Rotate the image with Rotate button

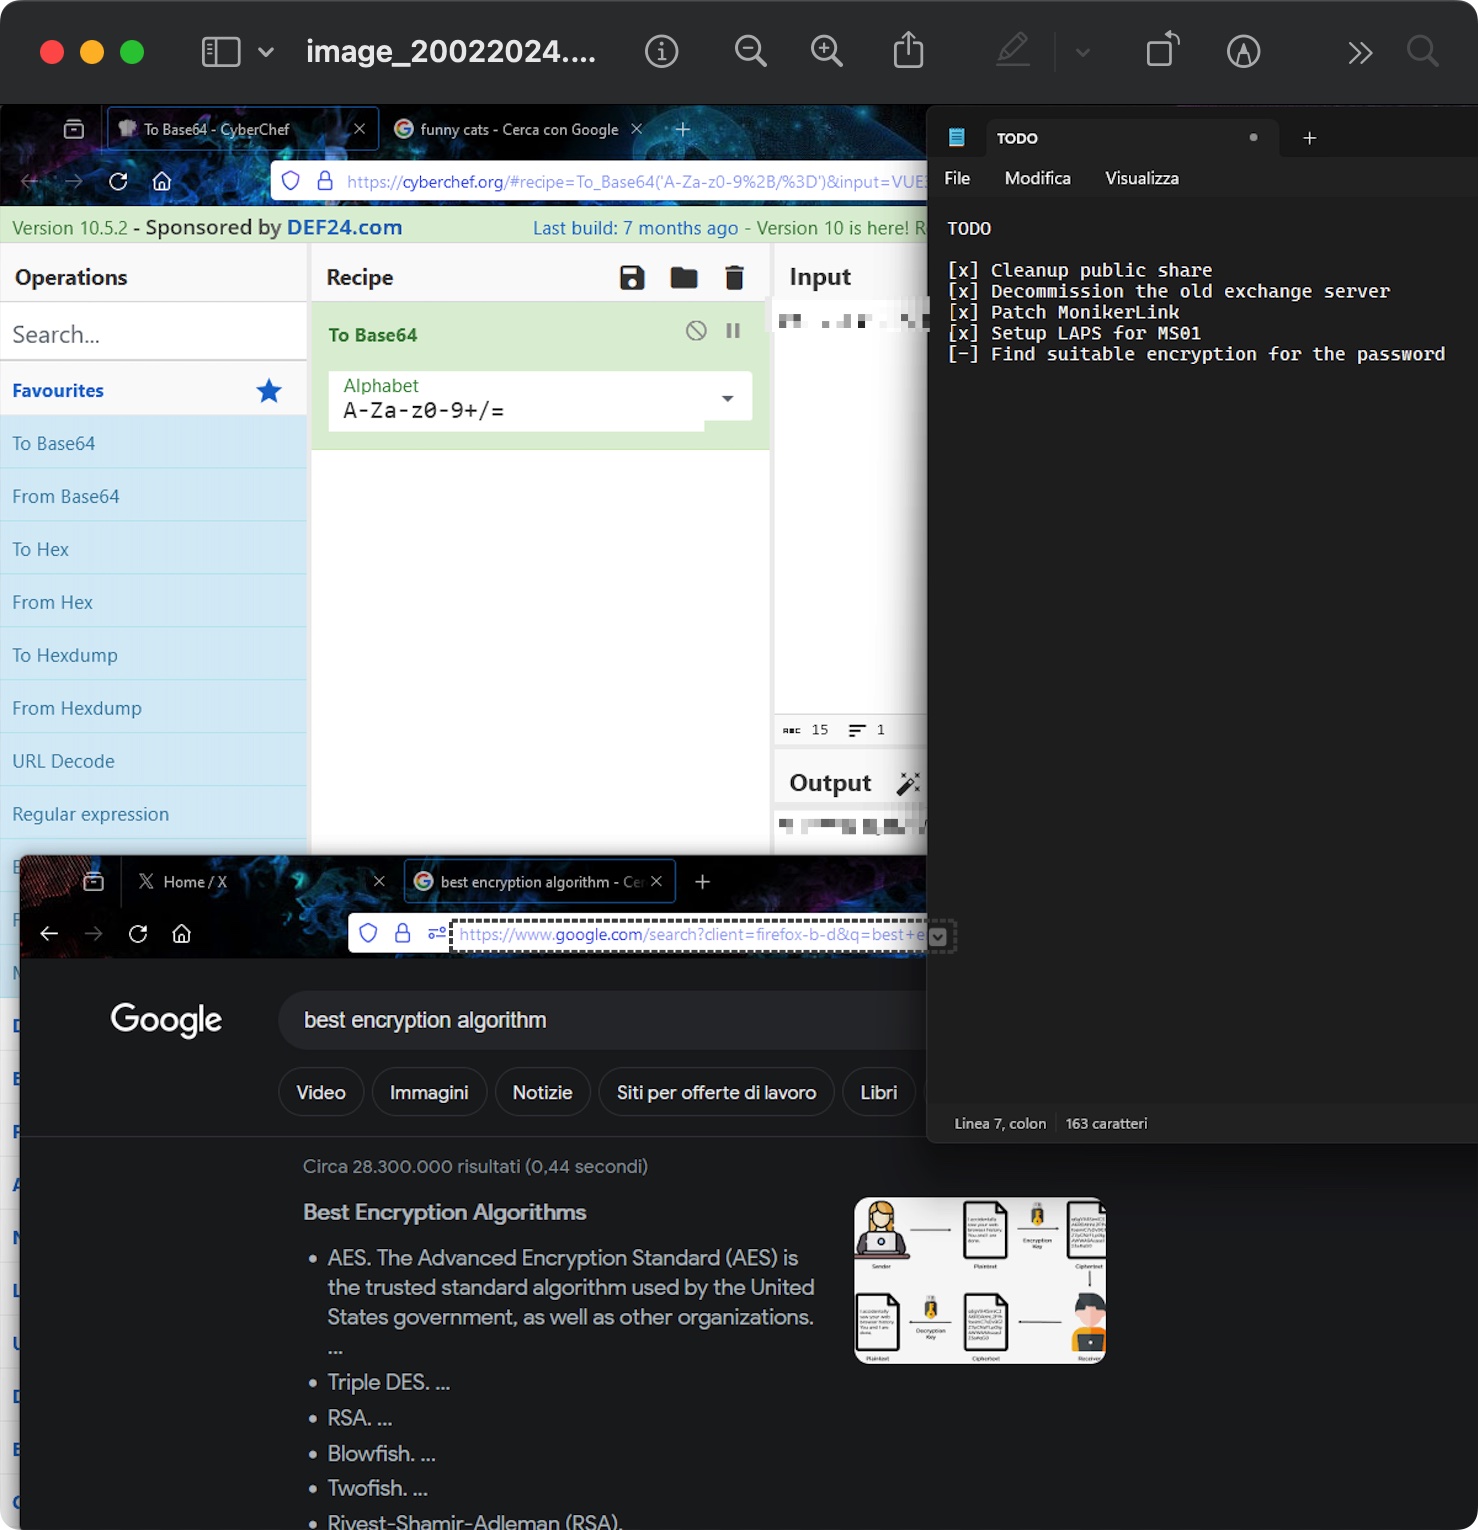[x=1163, y=50]
